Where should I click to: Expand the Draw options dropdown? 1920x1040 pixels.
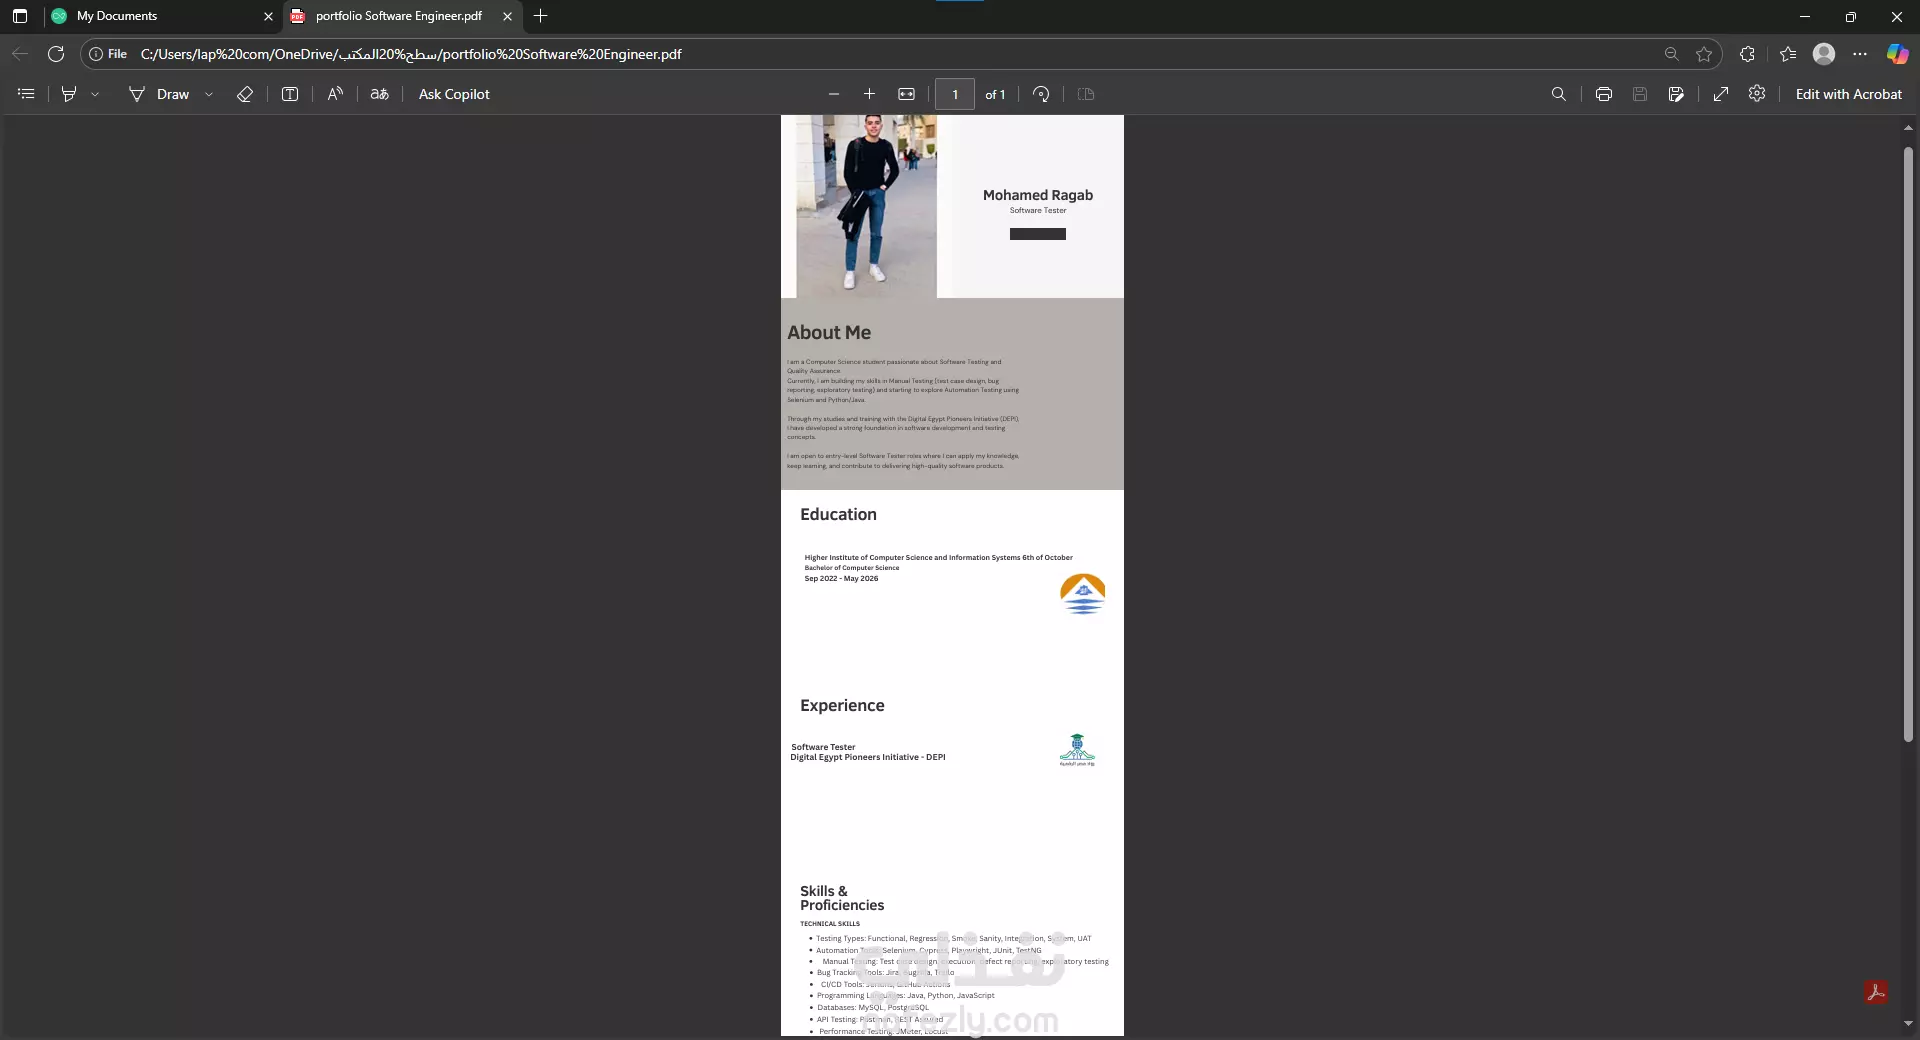click(x=209, y=94)
